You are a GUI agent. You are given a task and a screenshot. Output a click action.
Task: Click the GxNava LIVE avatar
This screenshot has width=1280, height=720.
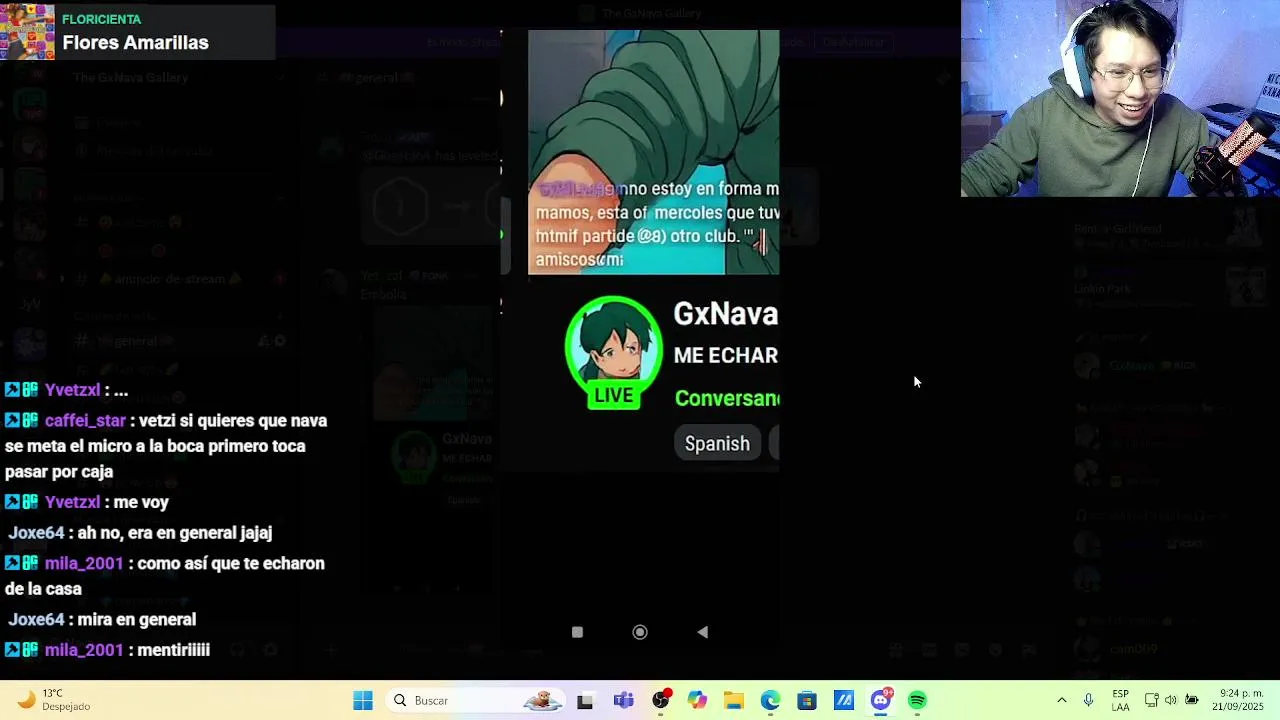tap(614, 352)
